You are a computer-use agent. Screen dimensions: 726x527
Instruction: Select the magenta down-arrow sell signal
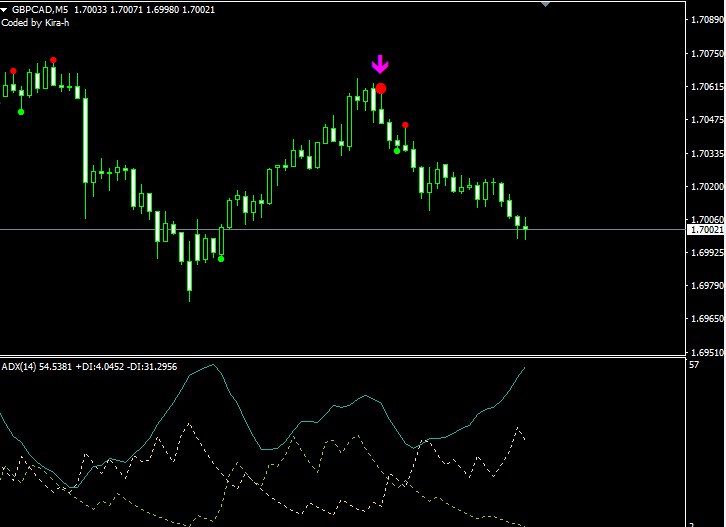[380, 64]
